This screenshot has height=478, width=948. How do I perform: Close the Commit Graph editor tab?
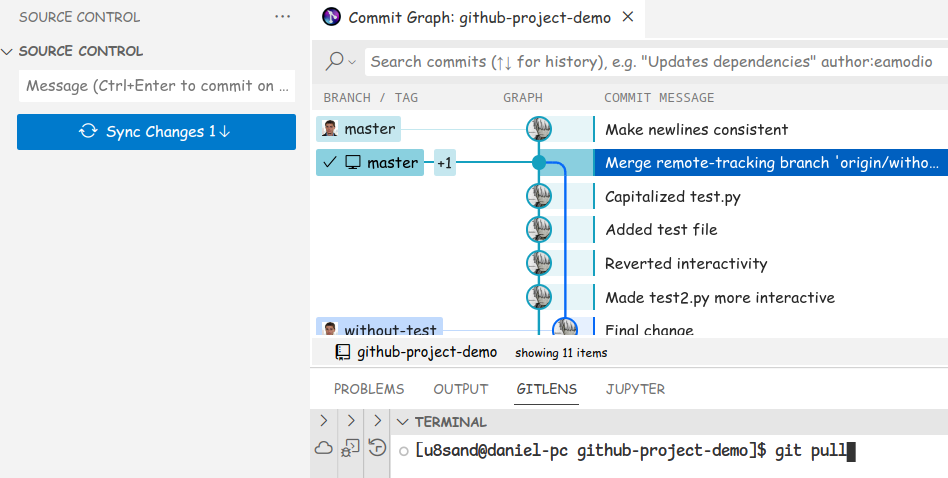pos(627,18)
